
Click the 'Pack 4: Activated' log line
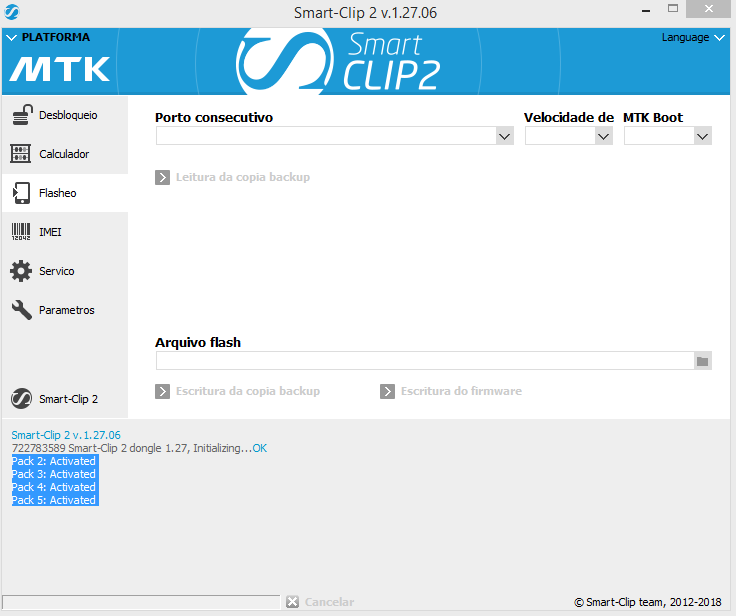tap(54, 487)
